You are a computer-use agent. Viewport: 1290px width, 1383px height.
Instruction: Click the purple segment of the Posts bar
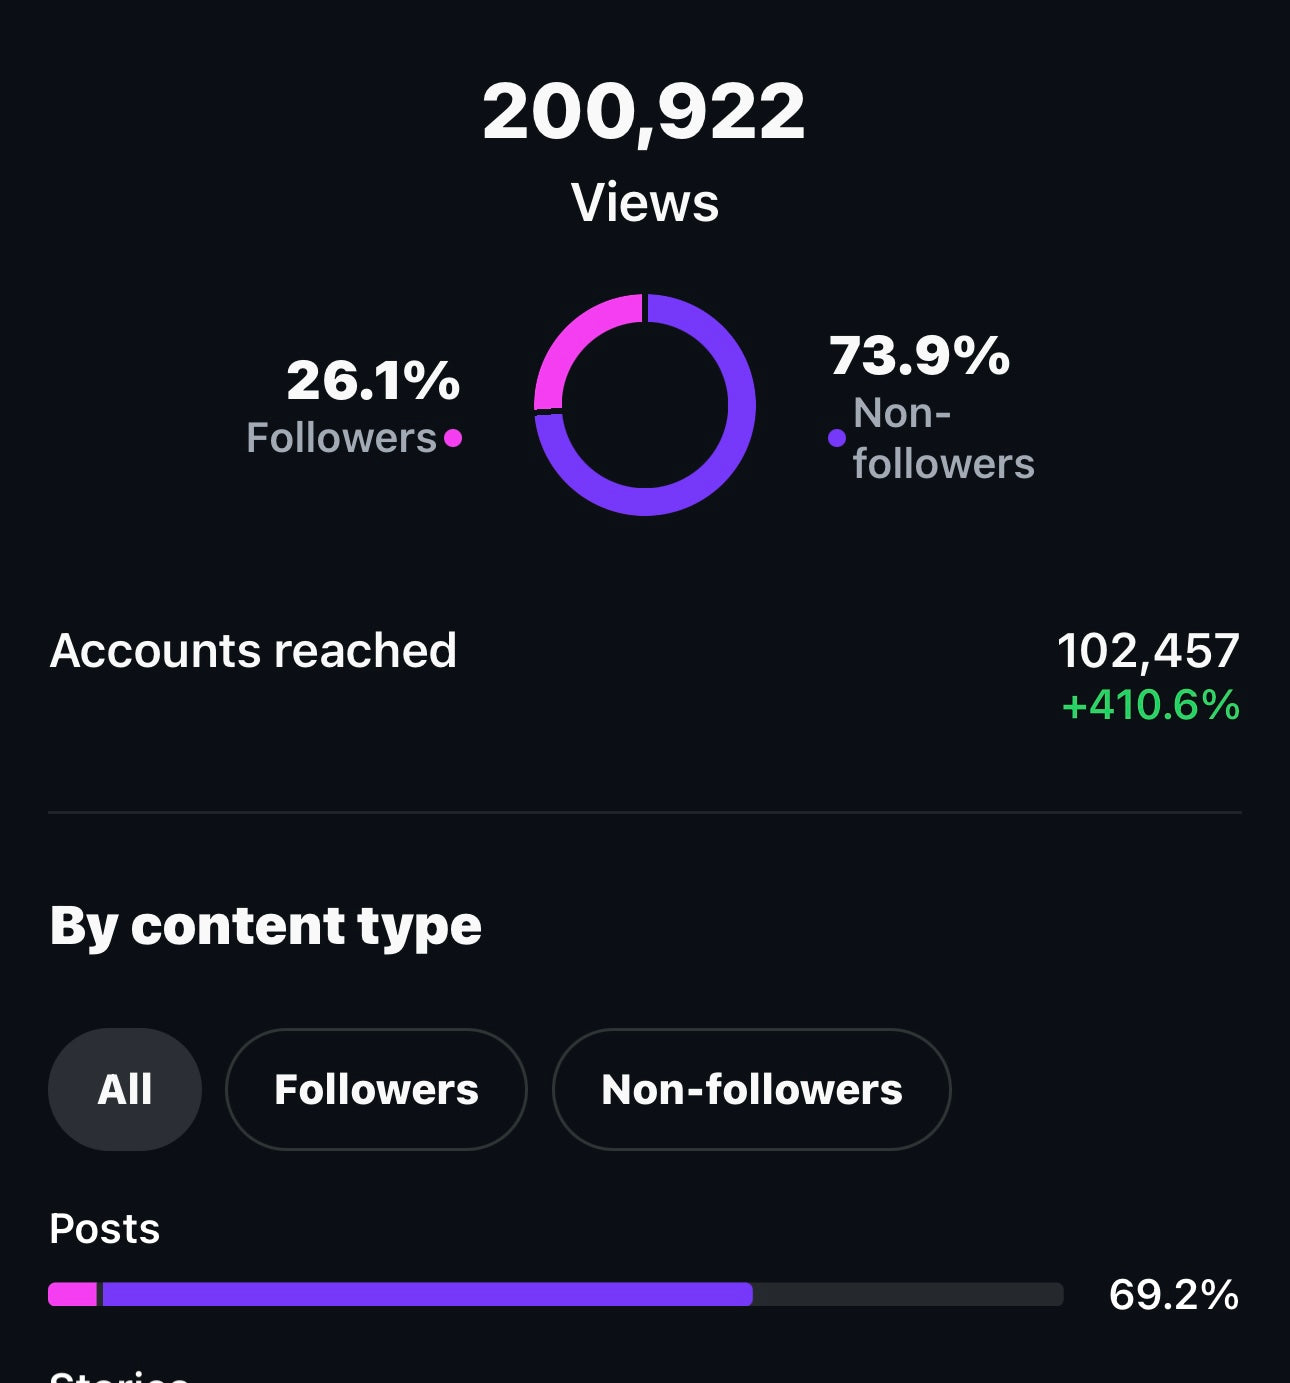(427, 1294)
